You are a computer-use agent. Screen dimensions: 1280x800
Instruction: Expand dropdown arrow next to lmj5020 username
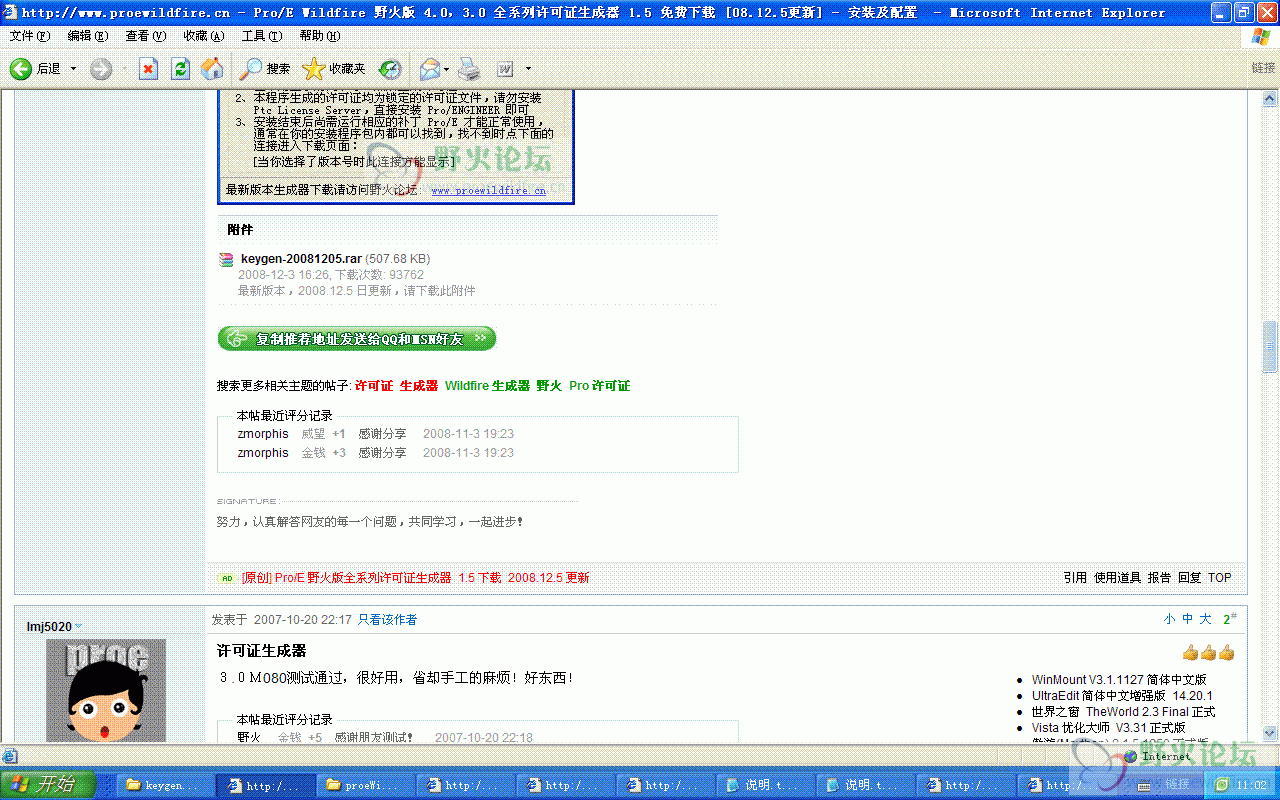[x=79, y=627]
